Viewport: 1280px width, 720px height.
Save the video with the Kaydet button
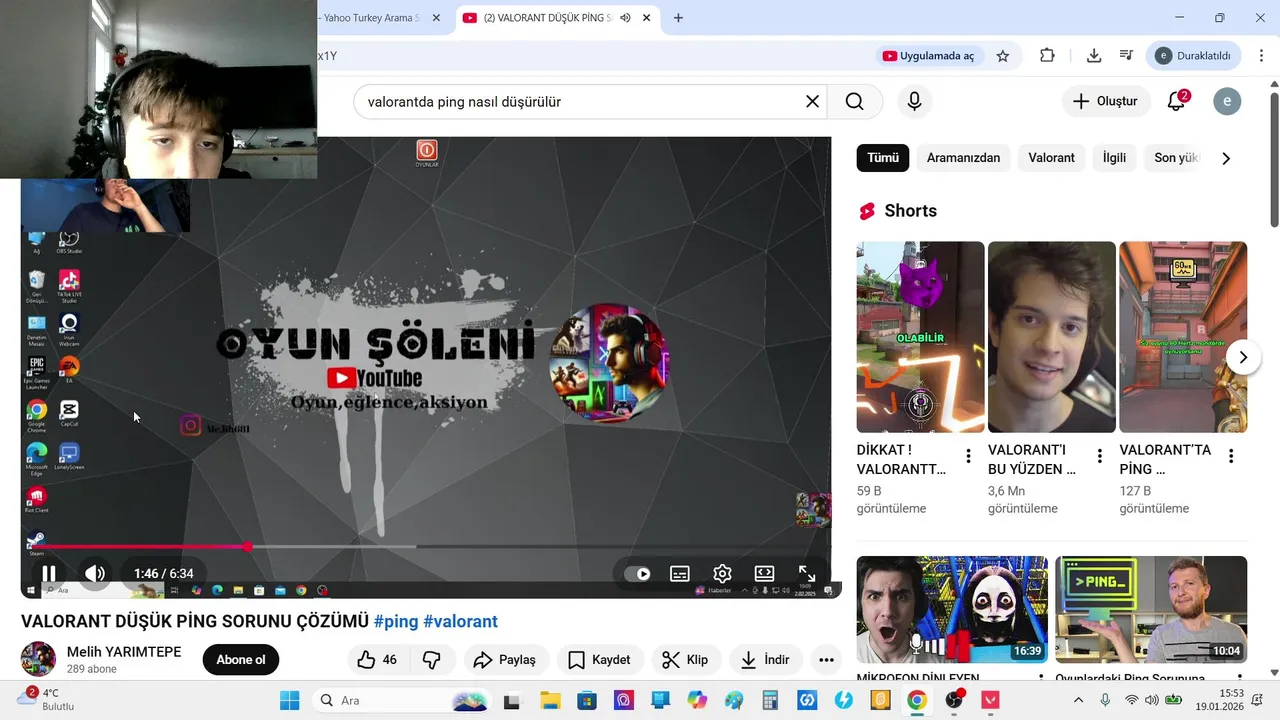(x=599, y=660)
